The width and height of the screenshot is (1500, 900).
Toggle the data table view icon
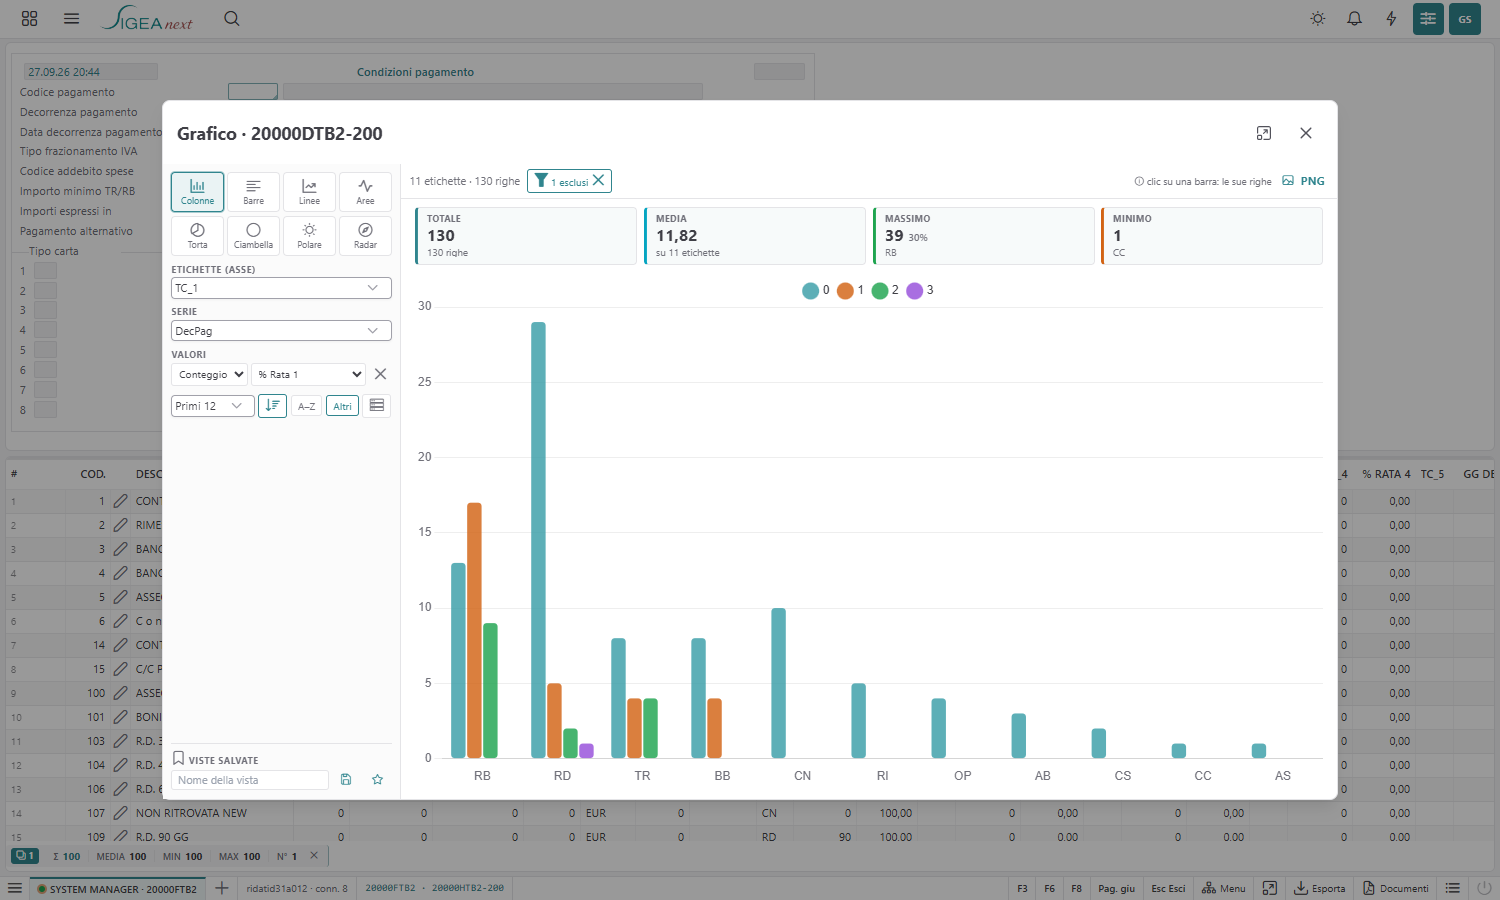[377, 406]
